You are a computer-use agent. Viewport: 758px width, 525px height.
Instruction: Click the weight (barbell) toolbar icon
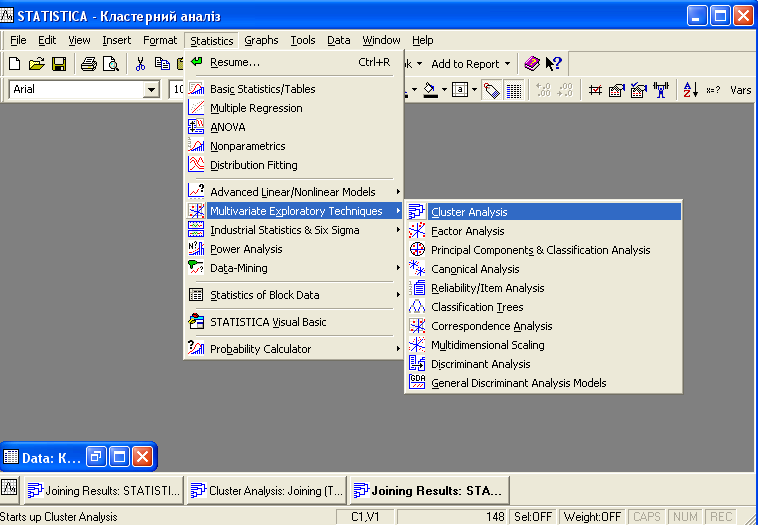660,90
